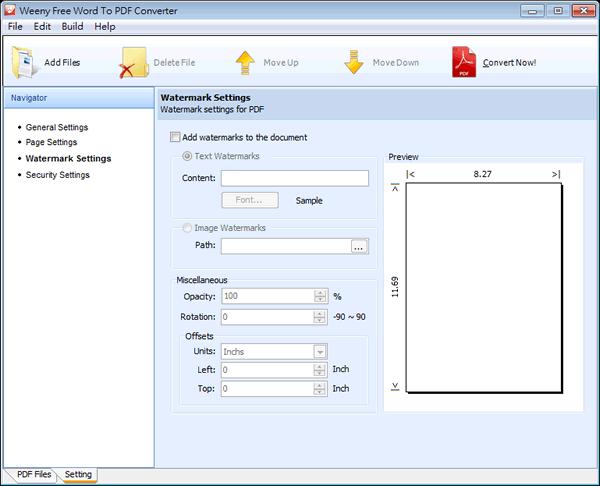600x486 pixels.
Task: Open the Build menu
Action: (x=72, y=26)
